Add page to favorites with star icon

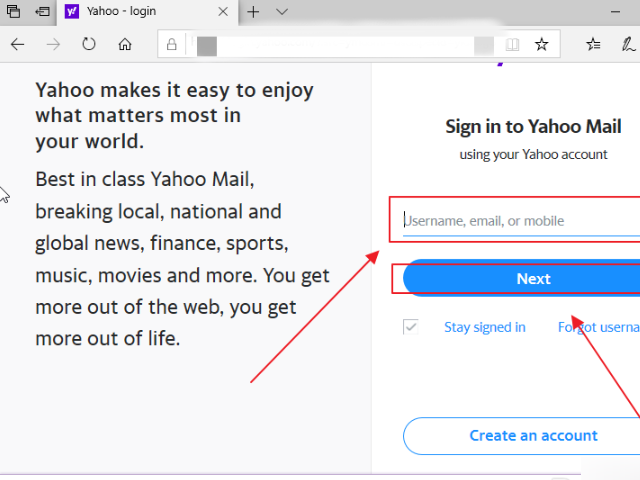(x=542, y=44)
